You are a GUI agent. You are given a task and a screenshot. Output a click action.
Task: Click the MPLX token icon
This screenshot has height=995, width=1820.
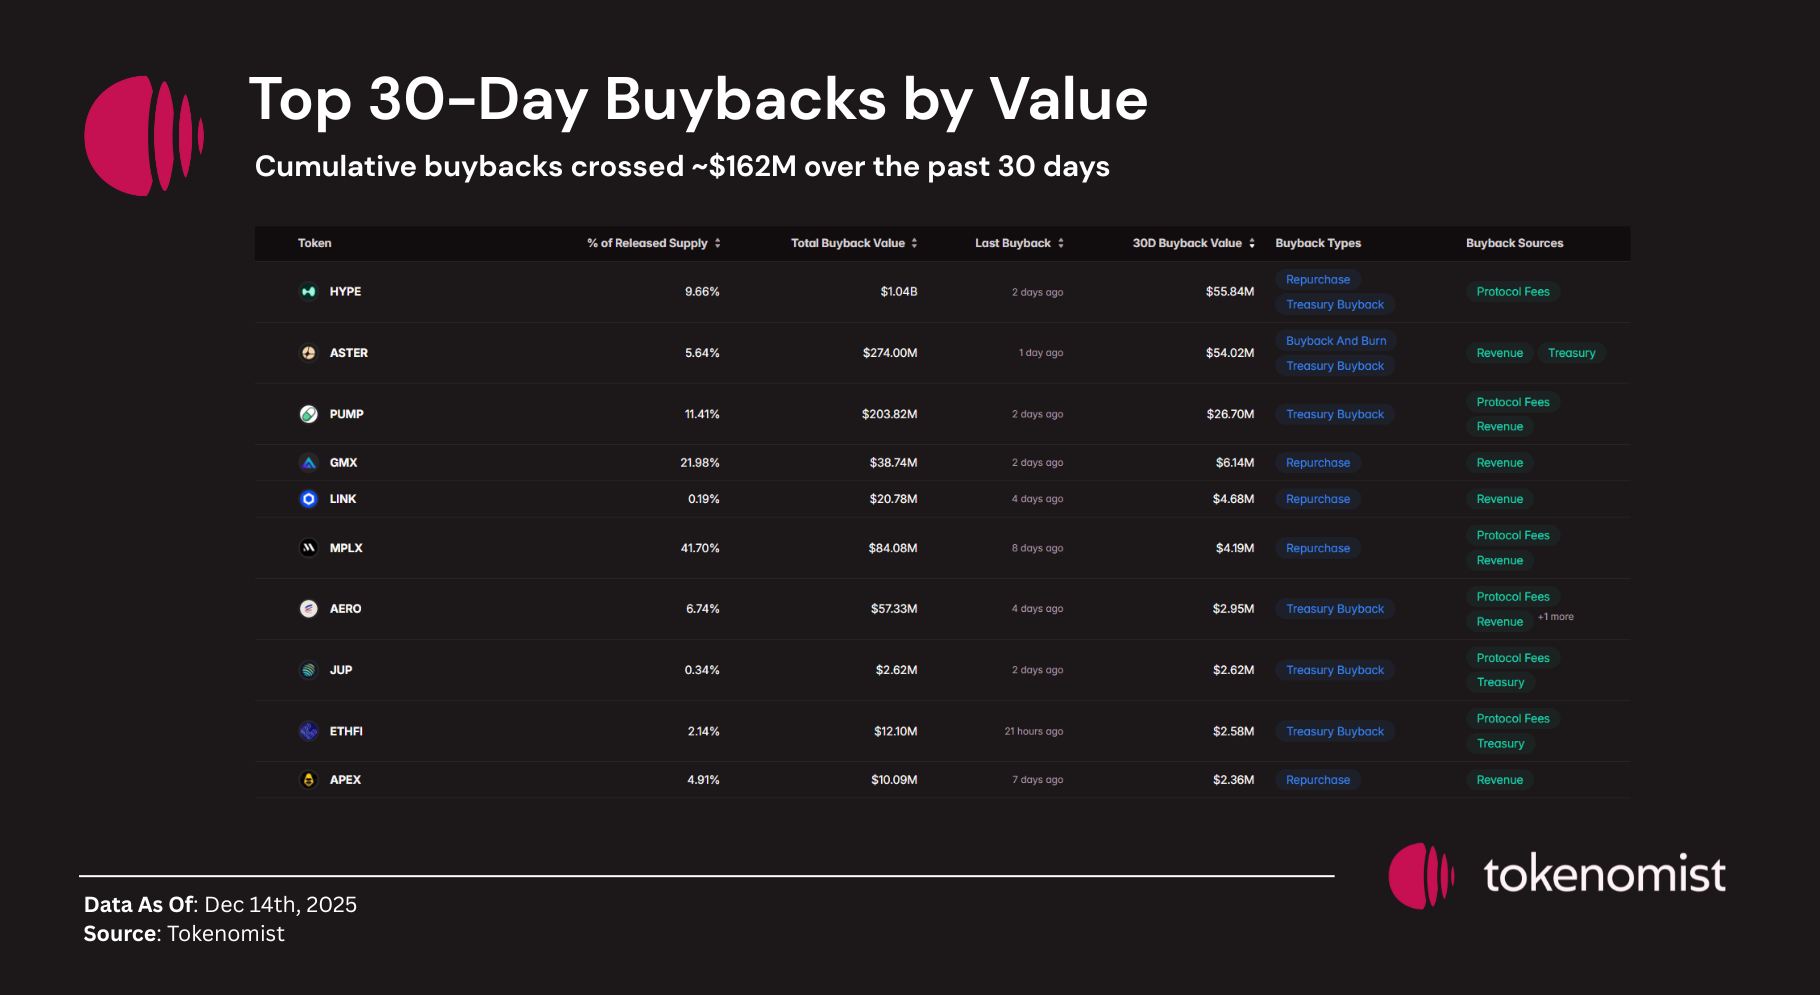point(309,548)
